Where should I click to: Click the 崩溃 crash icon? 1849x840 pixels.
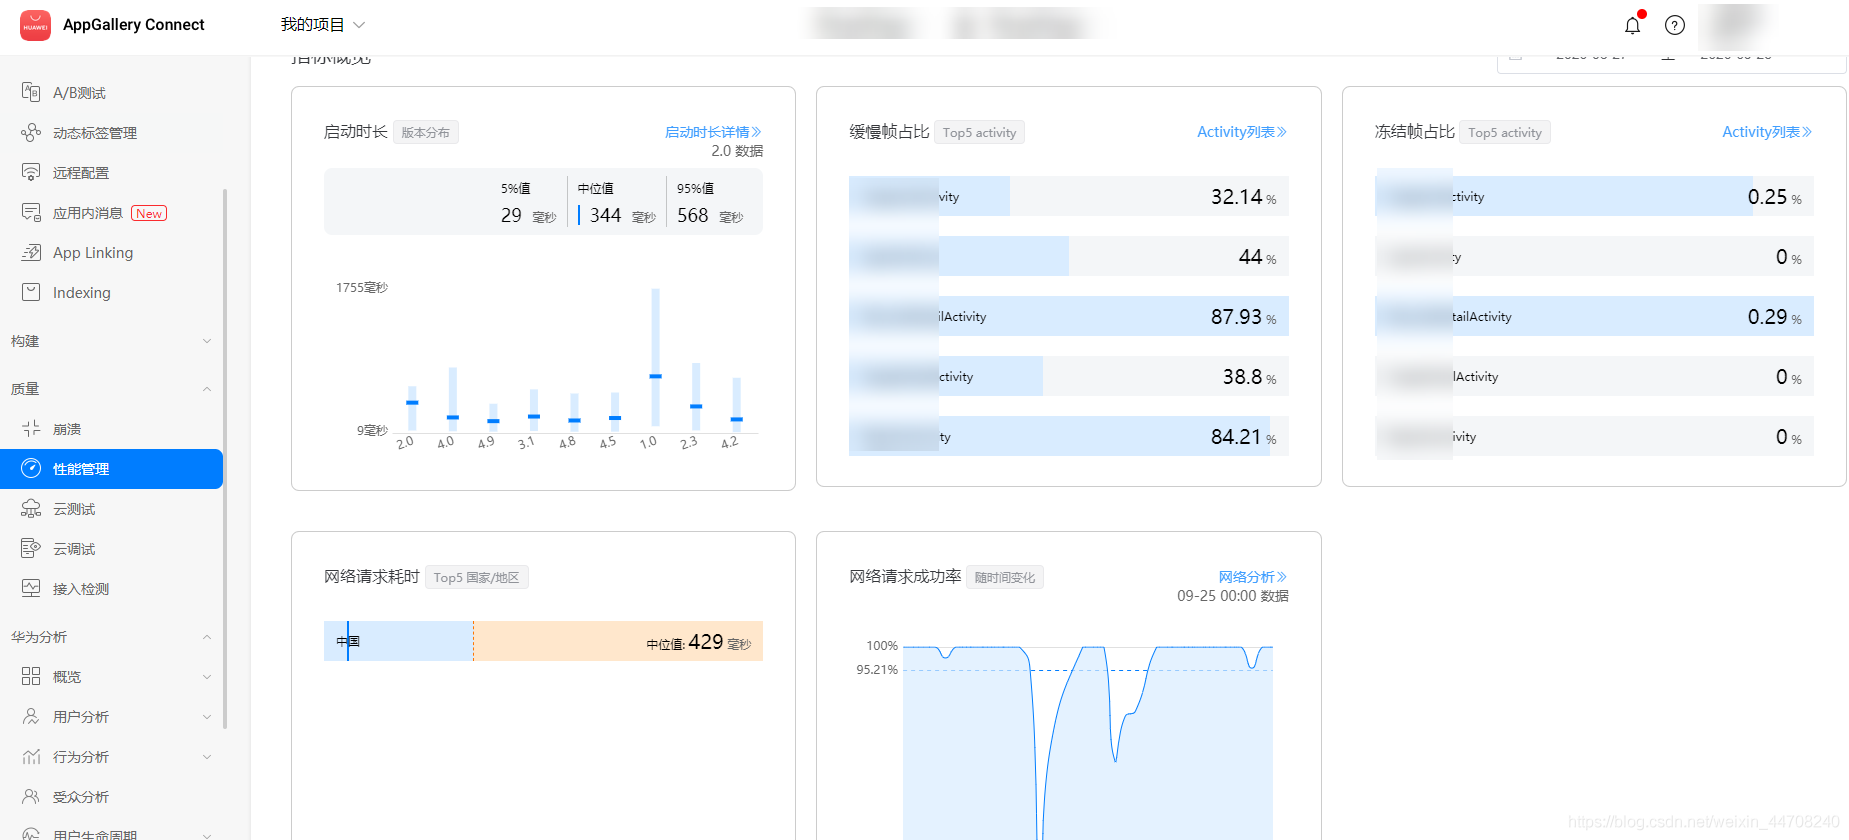31,428
